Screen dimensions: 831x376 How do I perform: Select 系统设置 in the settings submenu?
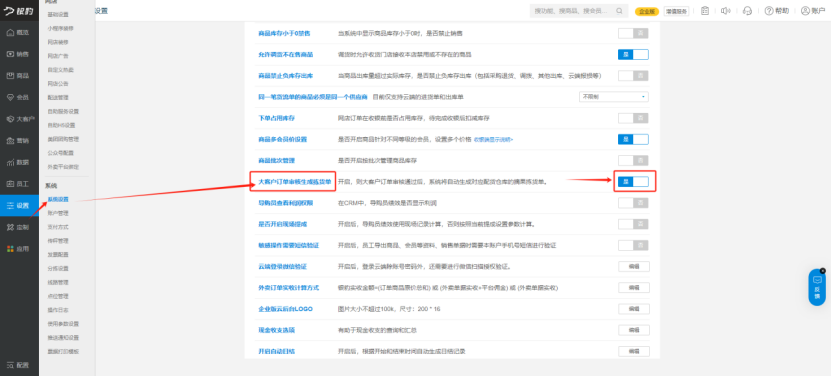[x=58, y=199]
